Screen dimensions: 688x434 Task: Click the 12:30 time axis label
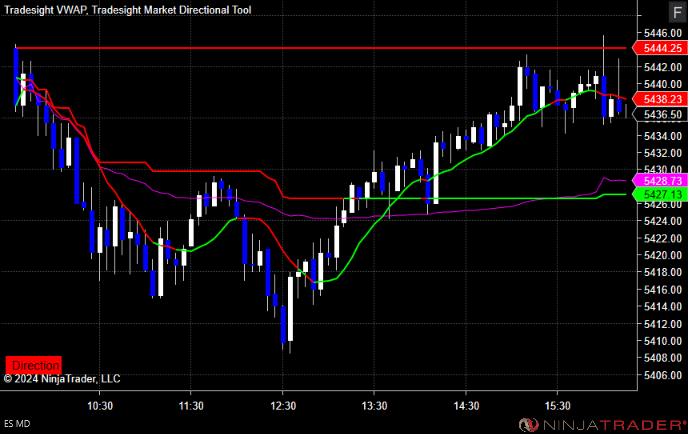pos(283,406)
